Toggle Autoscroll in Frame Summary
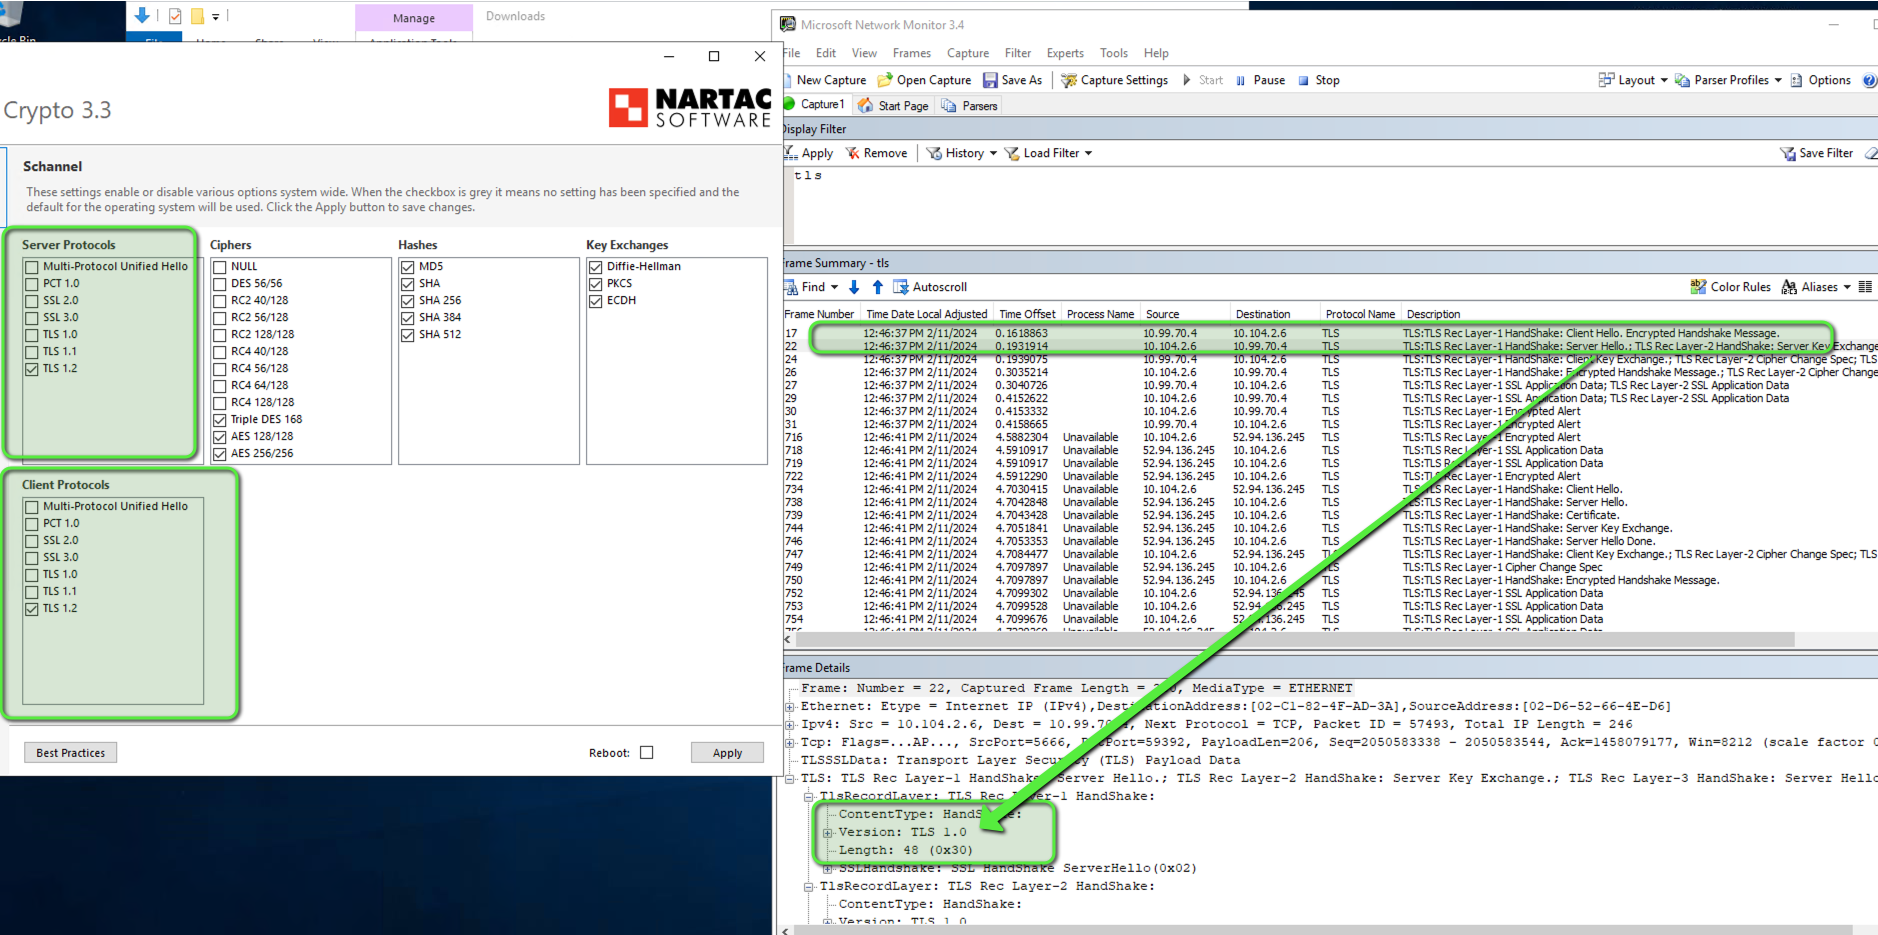This screenshot has width=1878, height=935. pos(930,287)
